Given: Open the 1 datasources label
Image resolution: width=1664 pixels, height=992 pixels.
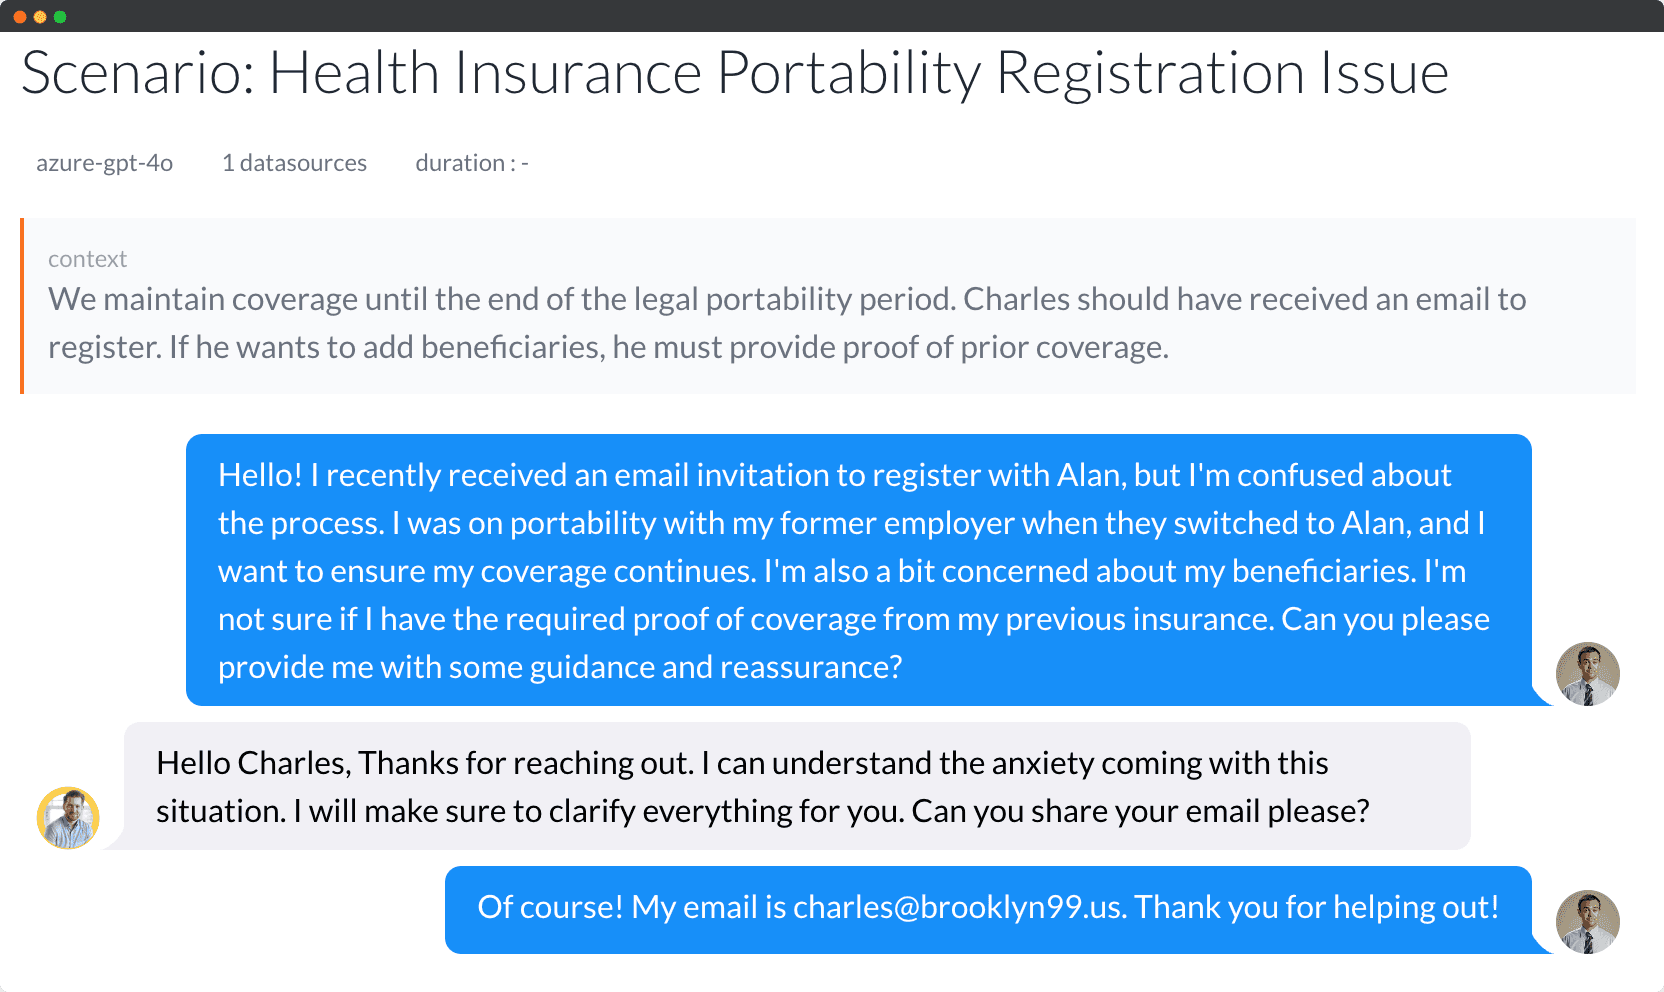Looking at the screenshot, I should [x=294, y=163].
